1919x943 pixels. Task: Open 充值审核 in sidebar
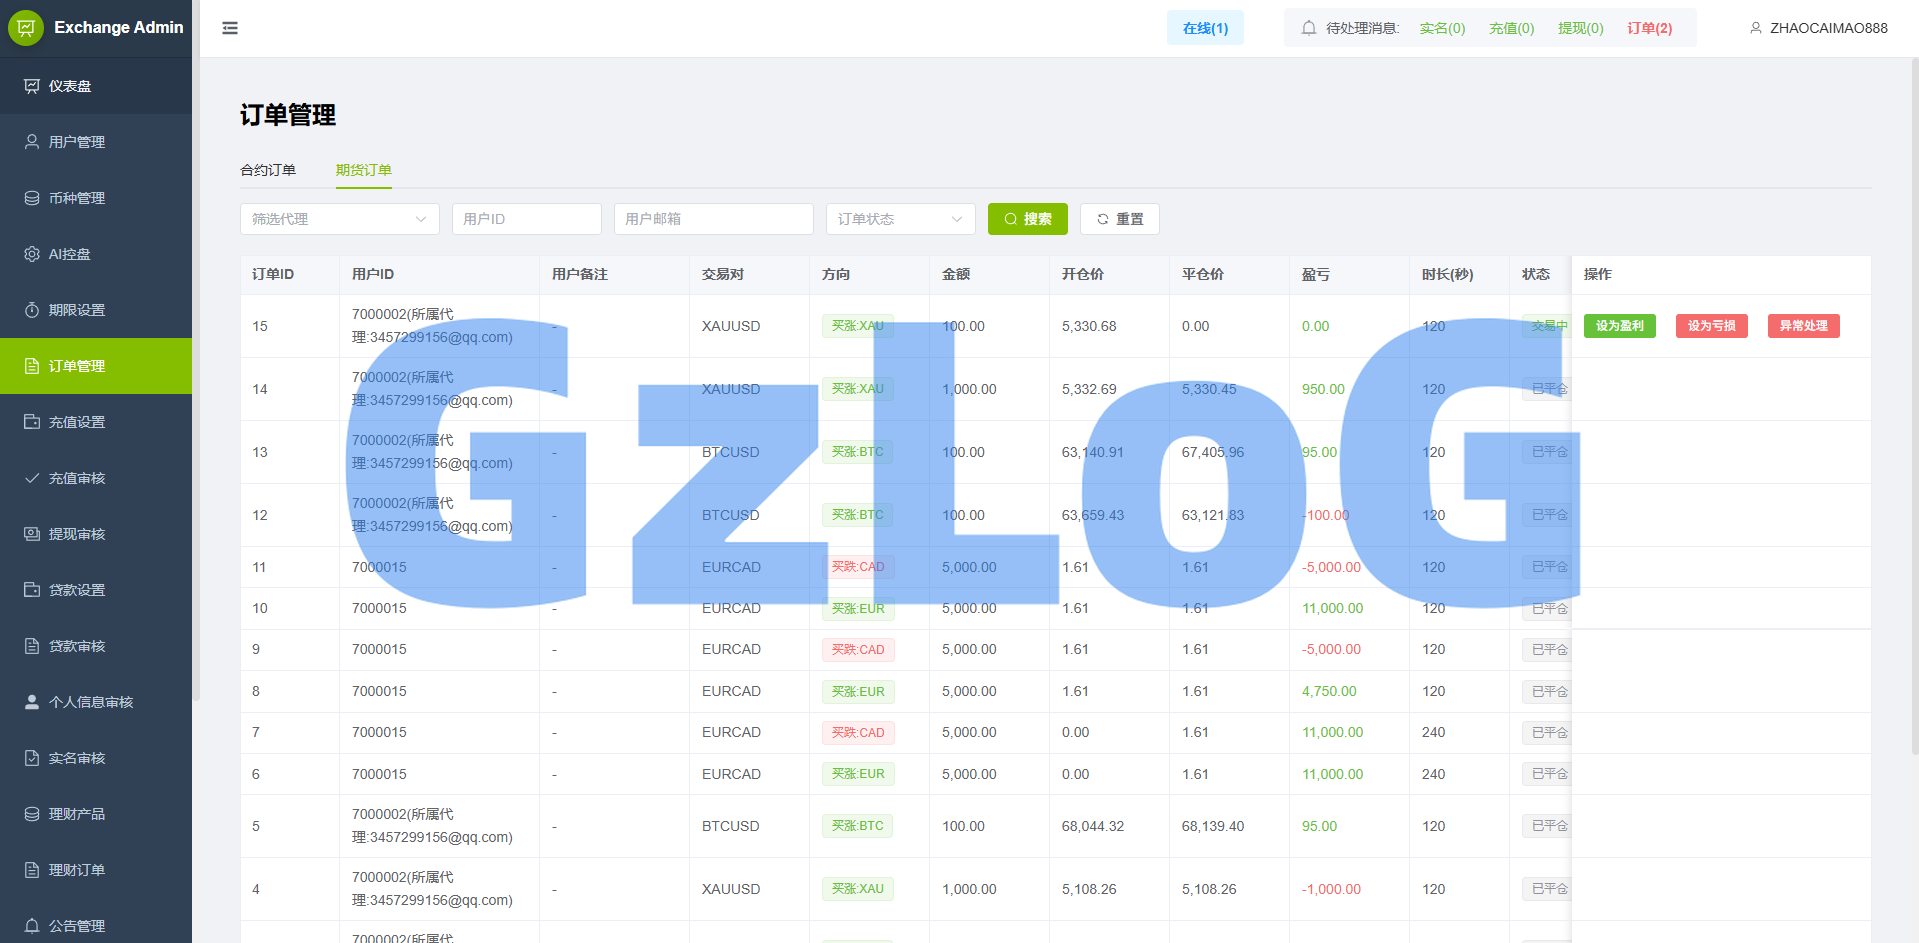[76, 478]
